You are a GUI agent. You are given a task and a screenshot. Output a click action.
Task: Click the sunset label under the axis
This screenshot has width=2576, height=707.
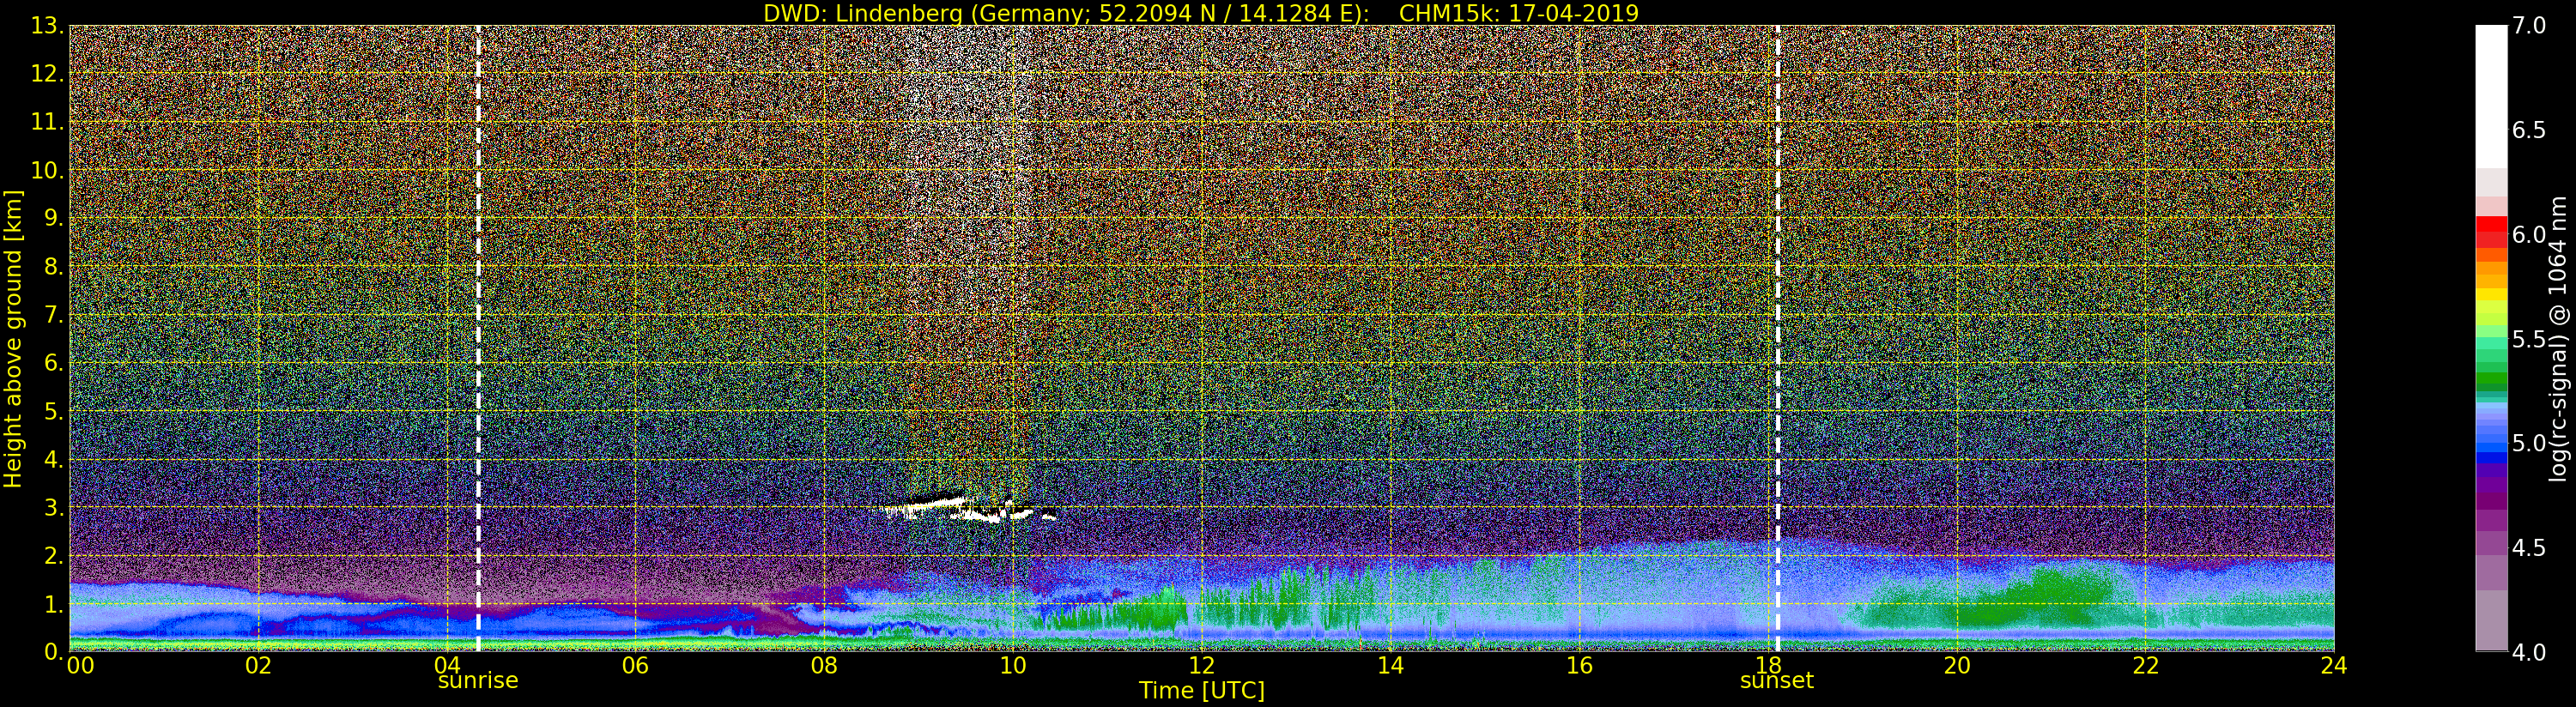click(1777, 681)
